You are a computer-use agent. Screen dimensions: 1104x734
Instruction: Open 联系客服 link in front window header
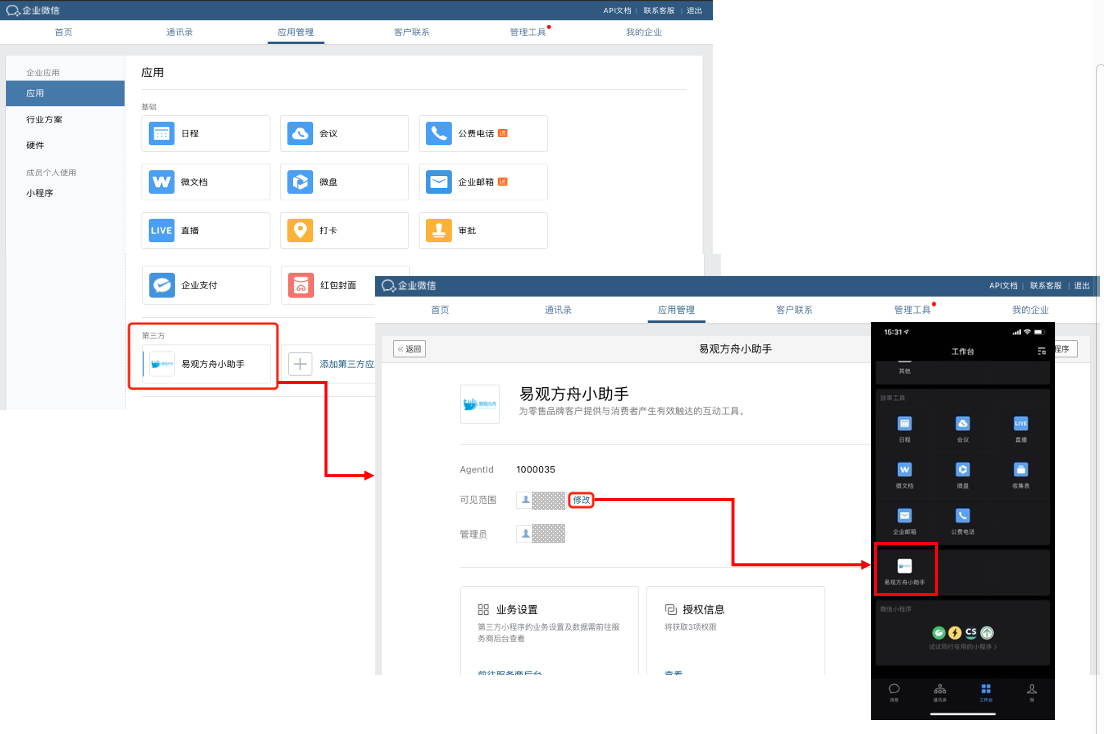tap(1046, 286)
